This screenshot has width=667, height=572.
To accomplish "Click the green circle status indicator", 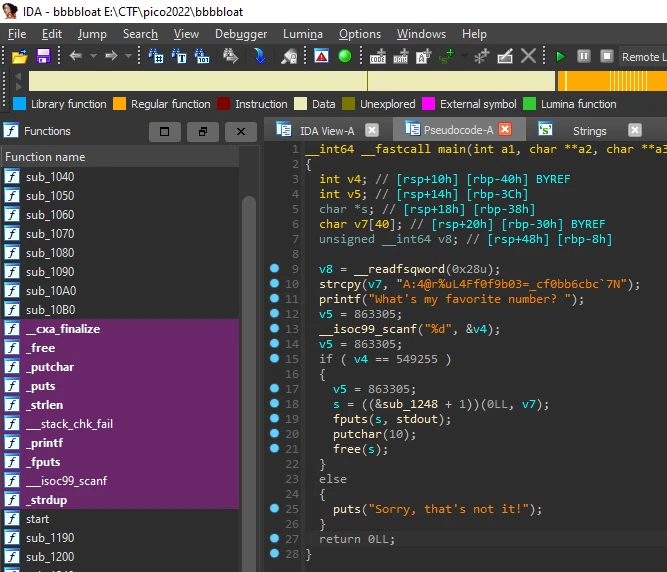I will click(x=345, y=56).
